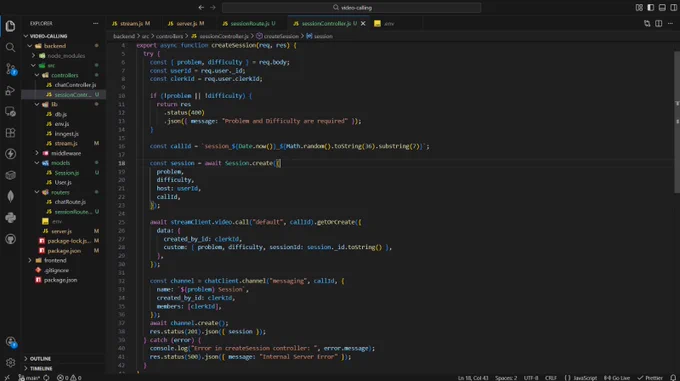Collapse the lib folder
Image resolution: width=680 pixels, height=381 pixels.
(63, 104)
